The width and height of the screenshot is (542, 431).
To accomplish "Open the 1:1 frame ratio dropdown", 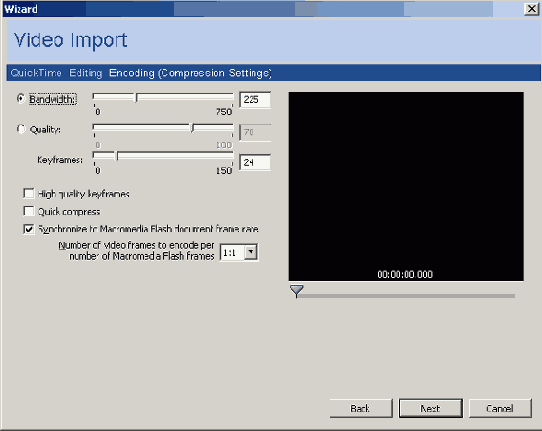I will tap(251, 252).
